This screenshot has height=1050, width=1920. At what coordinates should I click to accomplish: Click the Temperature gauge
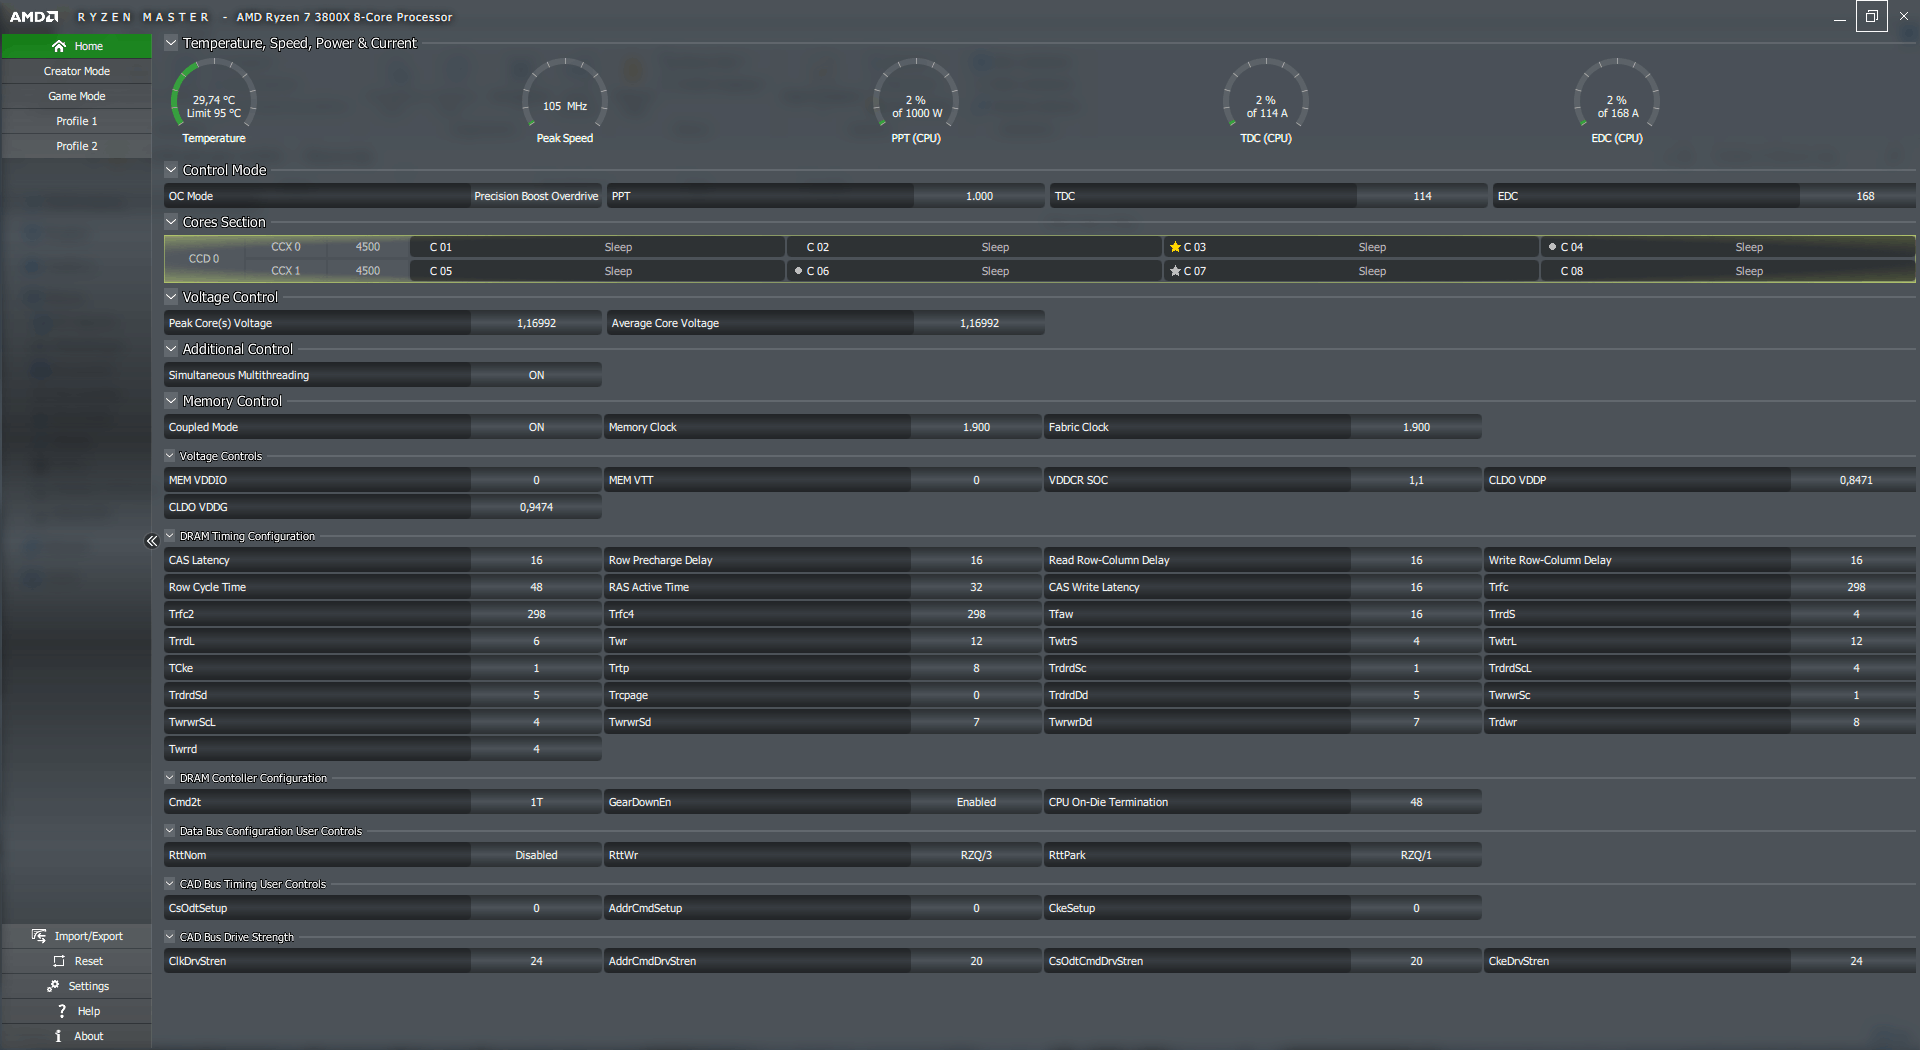[x=214, y=101]
